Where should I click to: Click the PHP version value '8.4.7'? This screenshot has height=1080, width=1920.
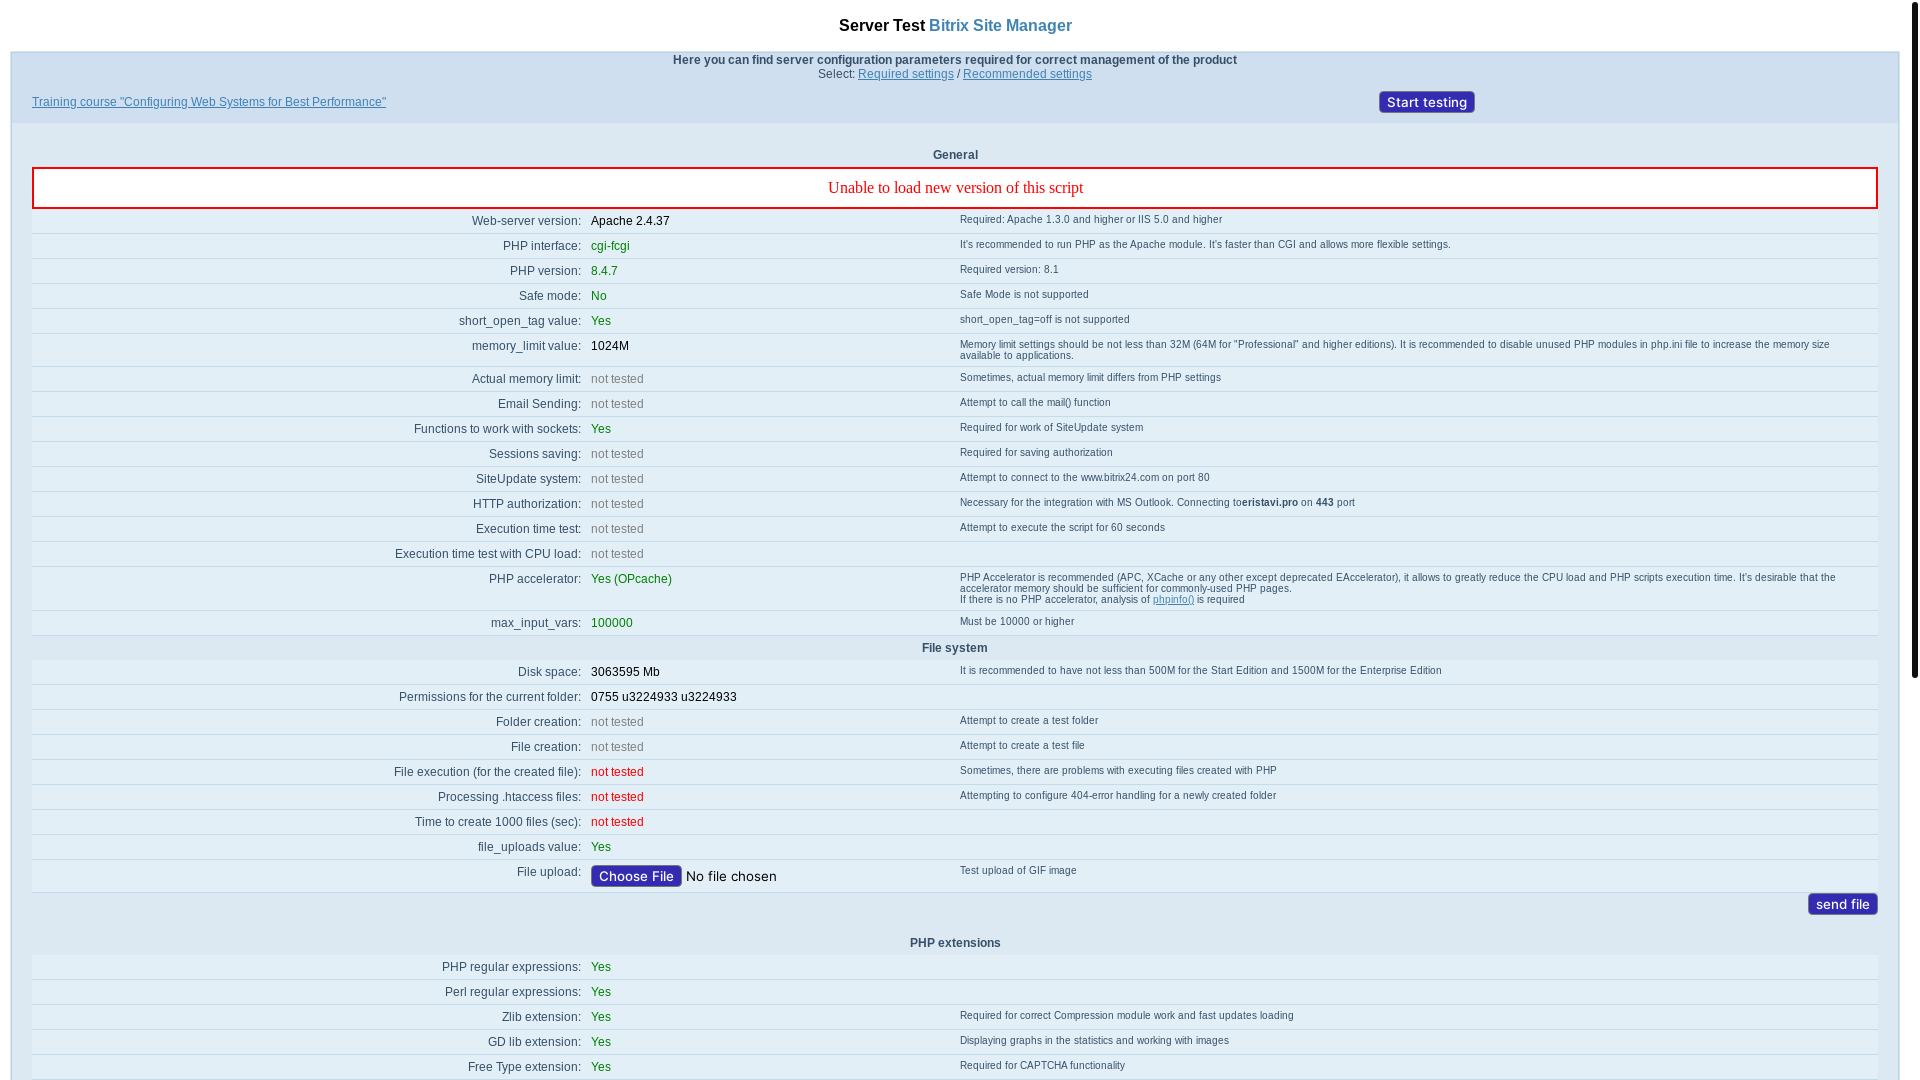pos(604,271)
